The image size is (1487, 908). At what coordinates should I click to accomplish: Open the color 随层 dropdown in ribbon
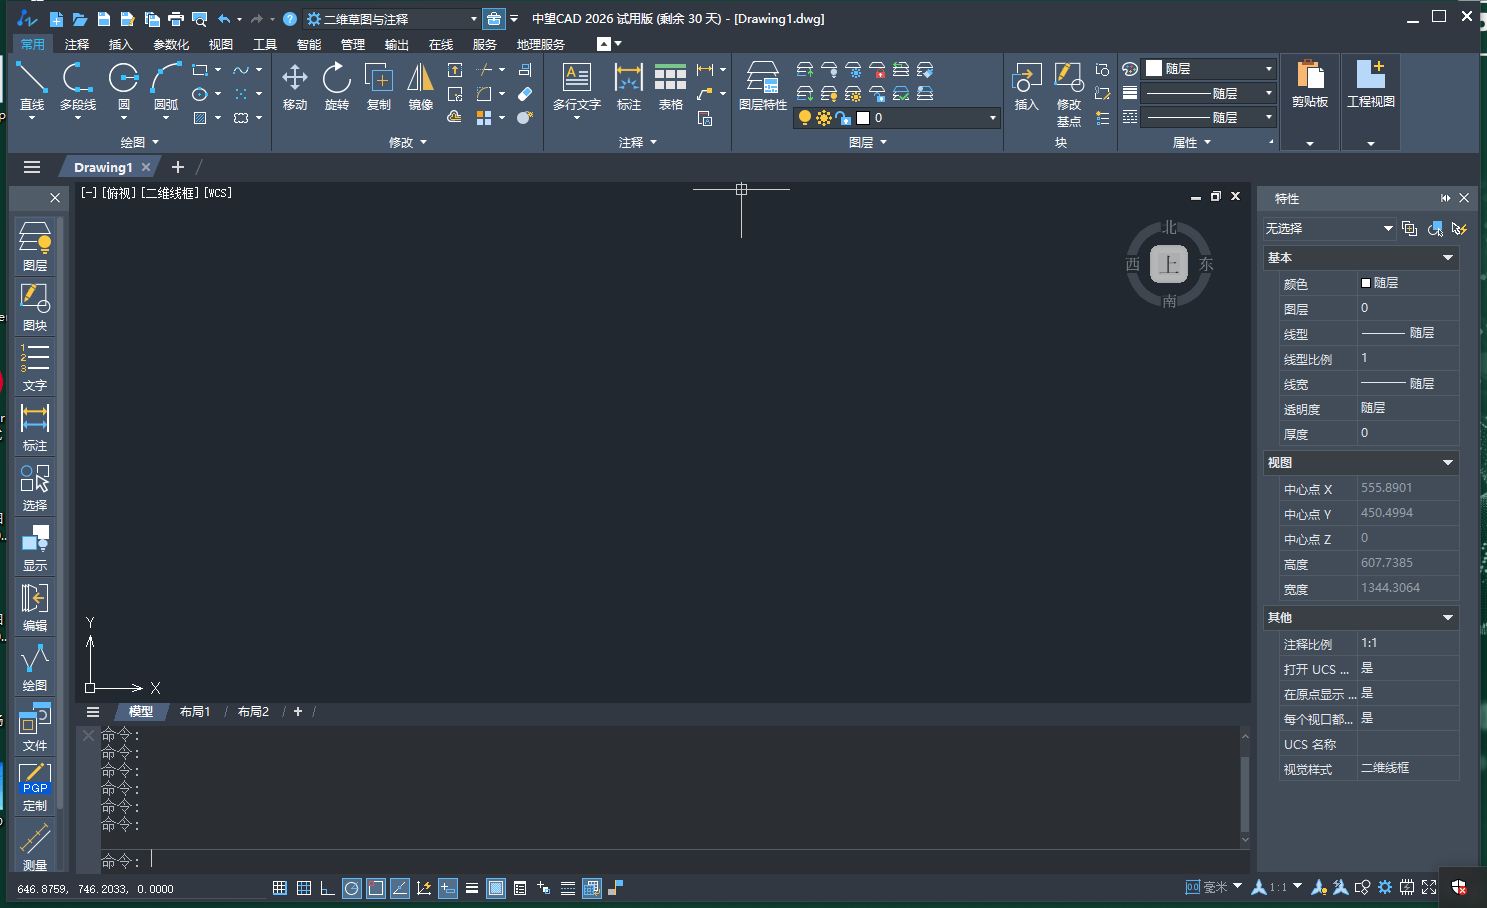(x=1209, y=68)
